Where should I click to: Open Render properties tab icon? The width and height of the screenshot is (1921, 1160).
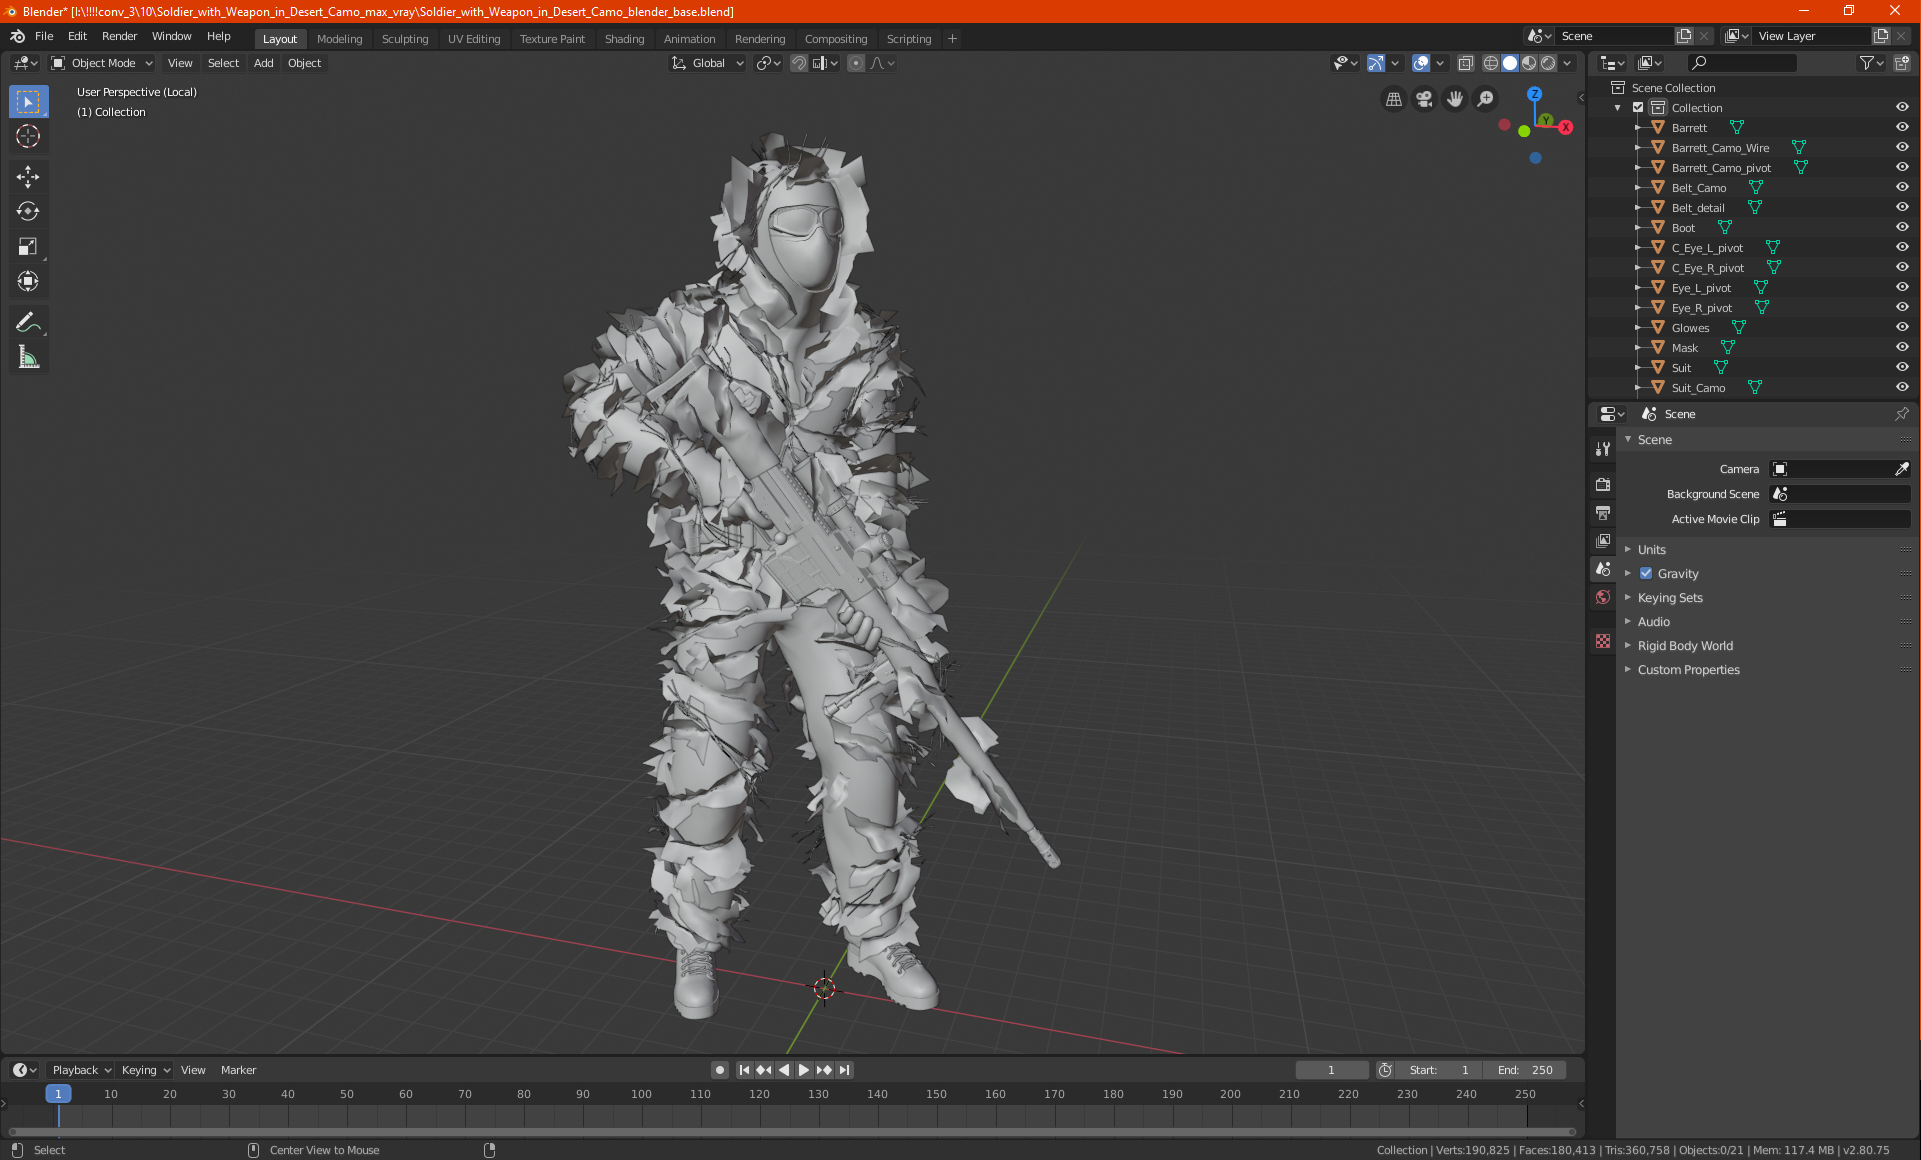point(1603,484)
